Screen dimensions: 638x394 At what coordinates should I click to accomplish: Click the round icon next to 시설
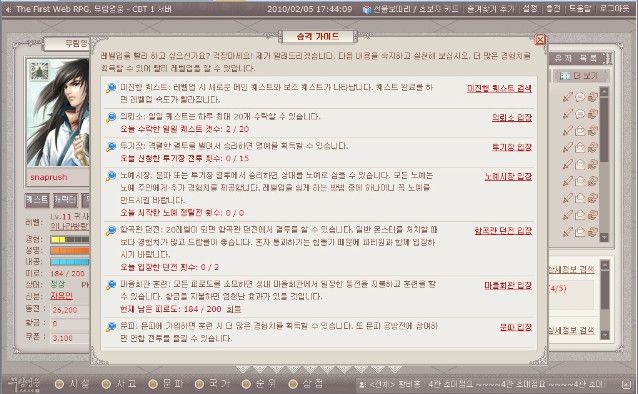59,384
